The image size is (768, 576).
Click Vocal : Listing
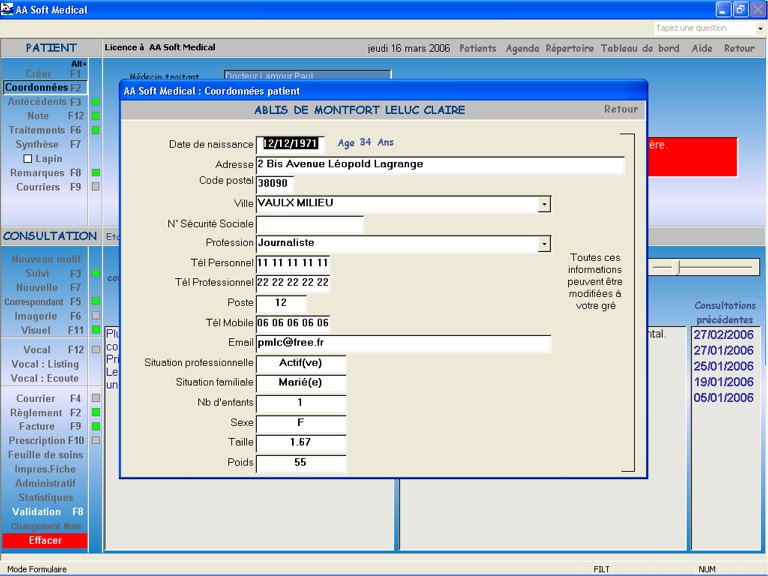tap(45, 364)
